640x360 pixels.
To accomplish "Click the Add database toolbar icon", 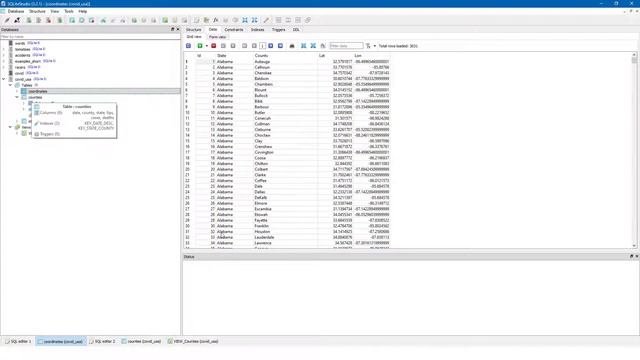I will [29, 20].
